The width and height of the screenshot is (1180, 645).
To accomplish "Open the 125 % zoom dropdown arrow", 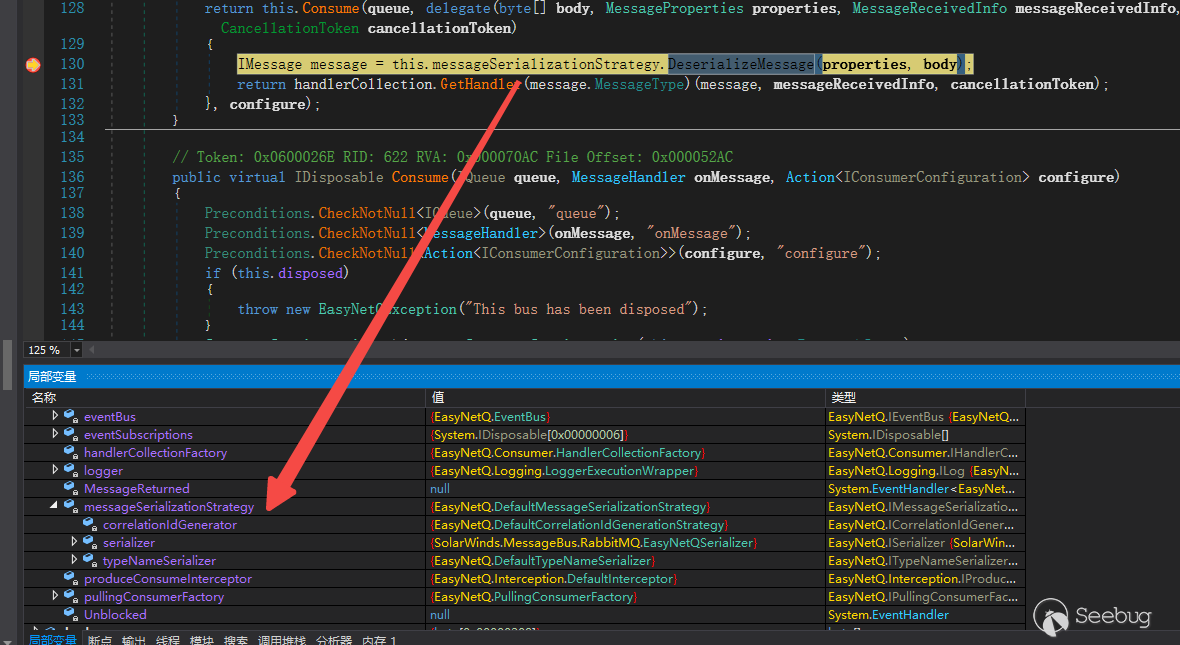I will point(76,350).
